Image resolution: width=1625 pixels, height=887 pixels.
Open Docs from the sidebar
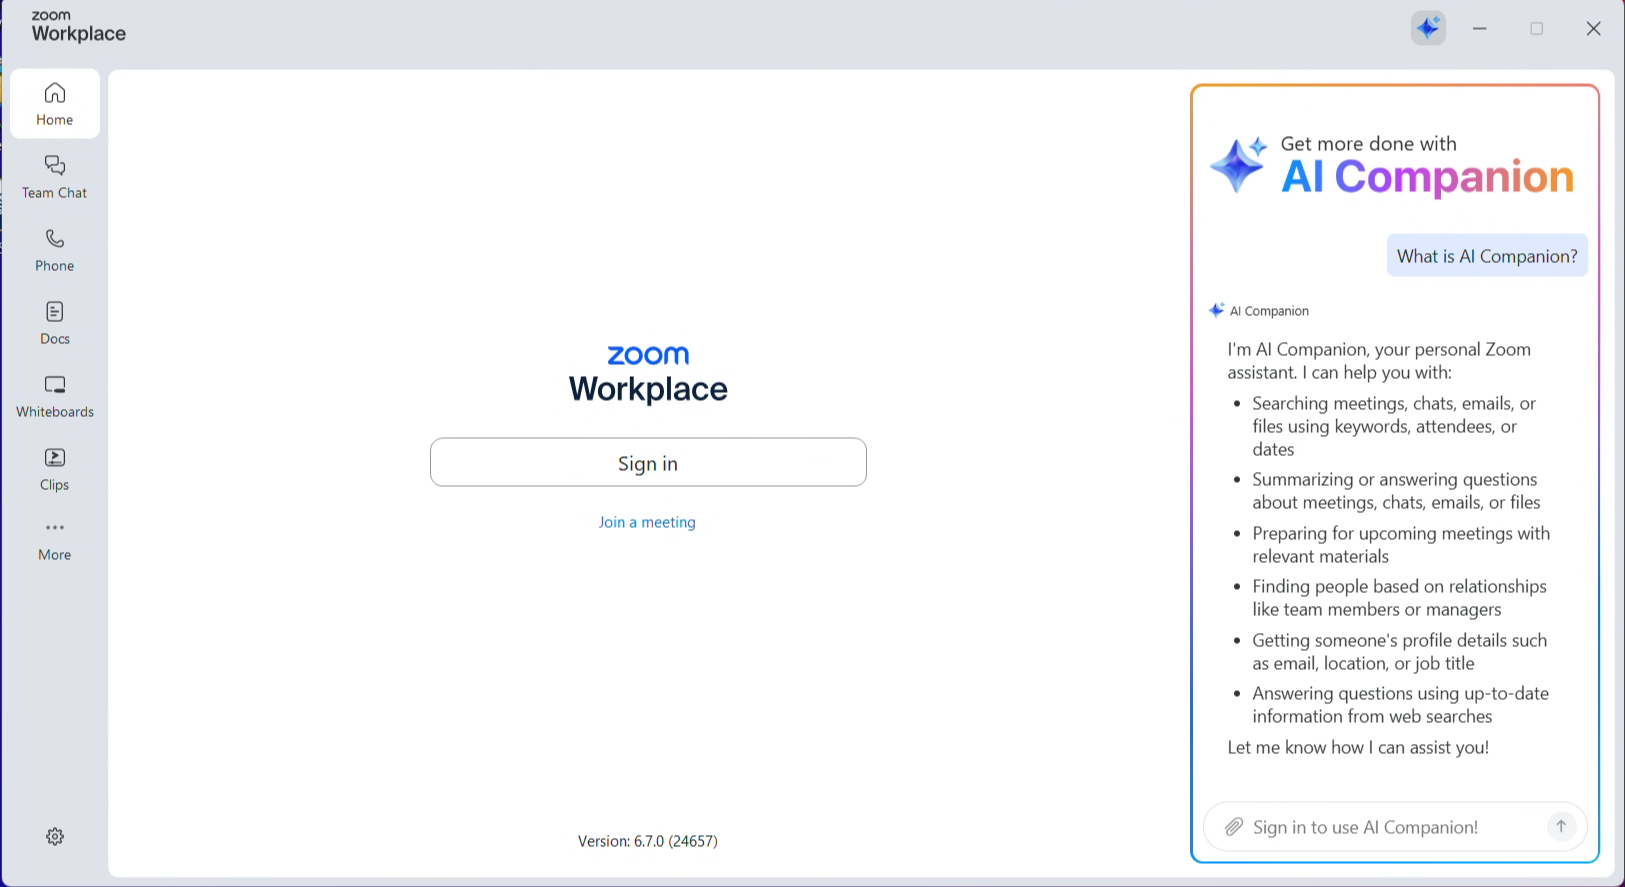[x=55, y=323]
